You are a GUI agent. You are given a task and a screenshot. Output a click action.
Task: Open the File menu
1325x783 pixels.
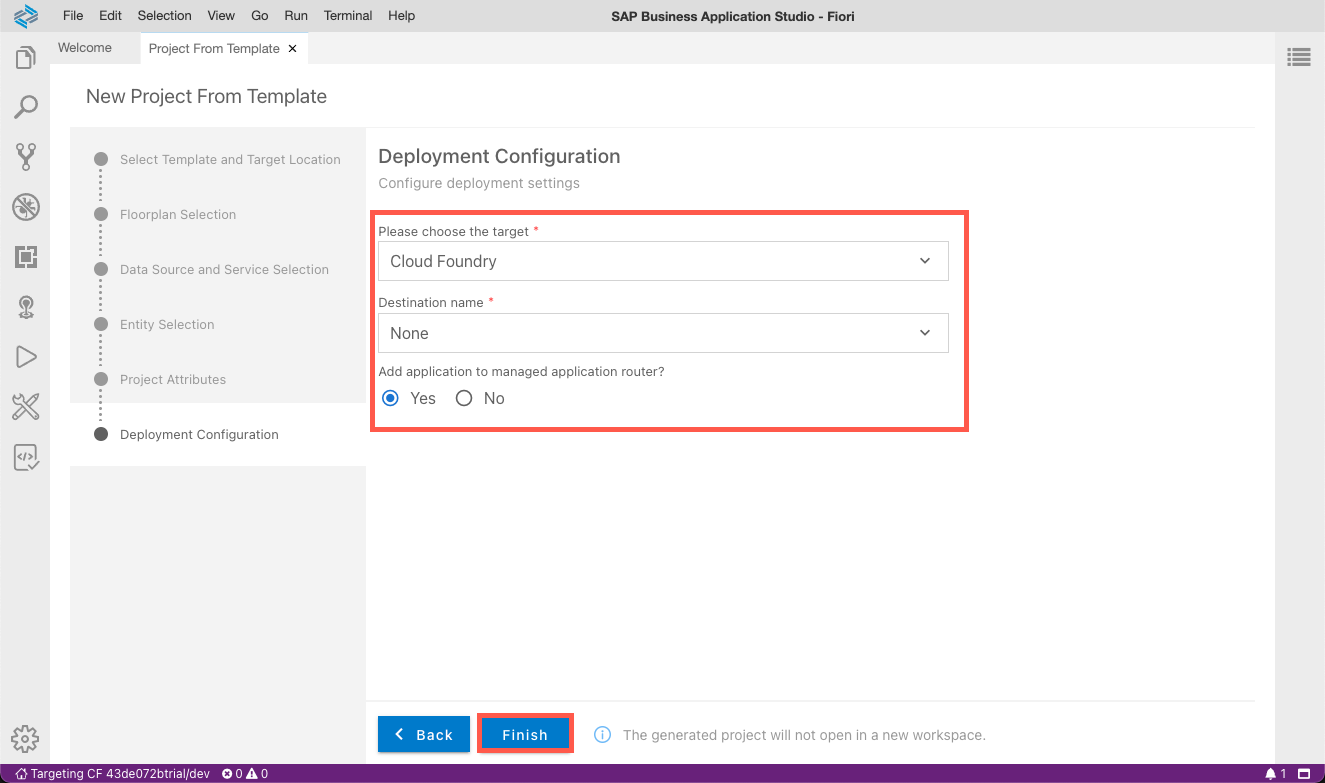(73, 16)
